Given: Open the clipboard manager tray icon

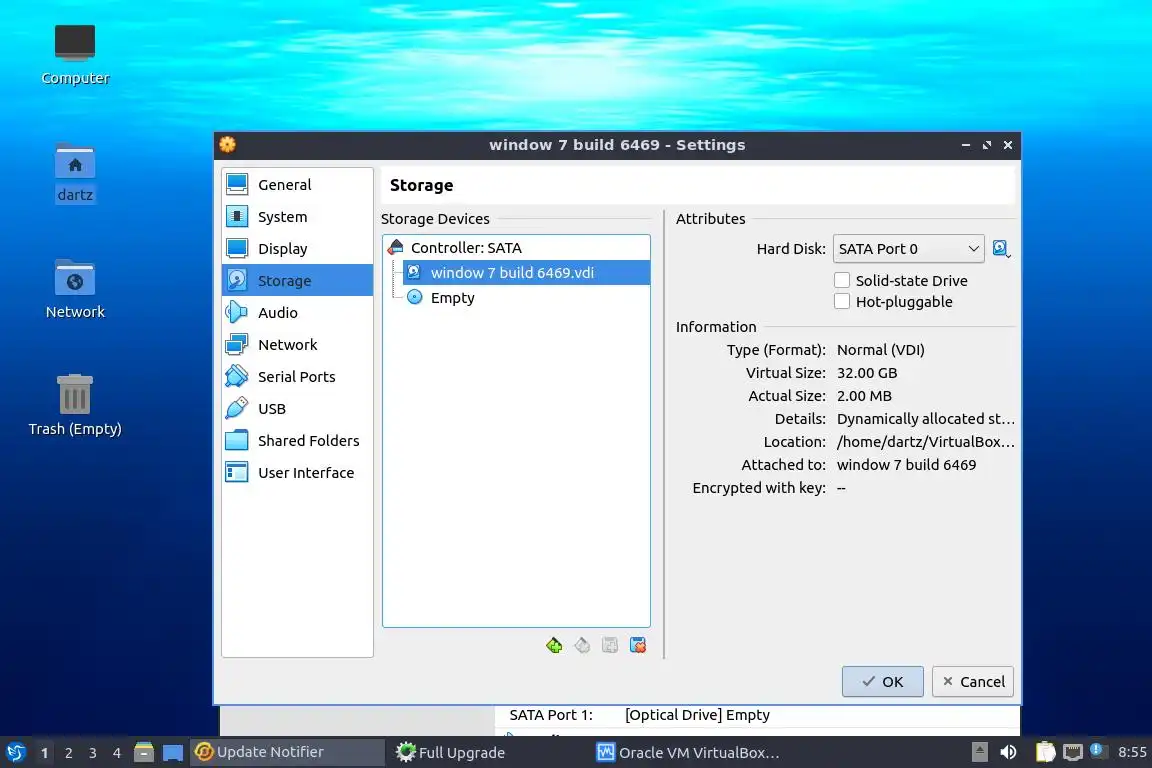Looking at the screenshot, I should click(x=1045, y=752).
